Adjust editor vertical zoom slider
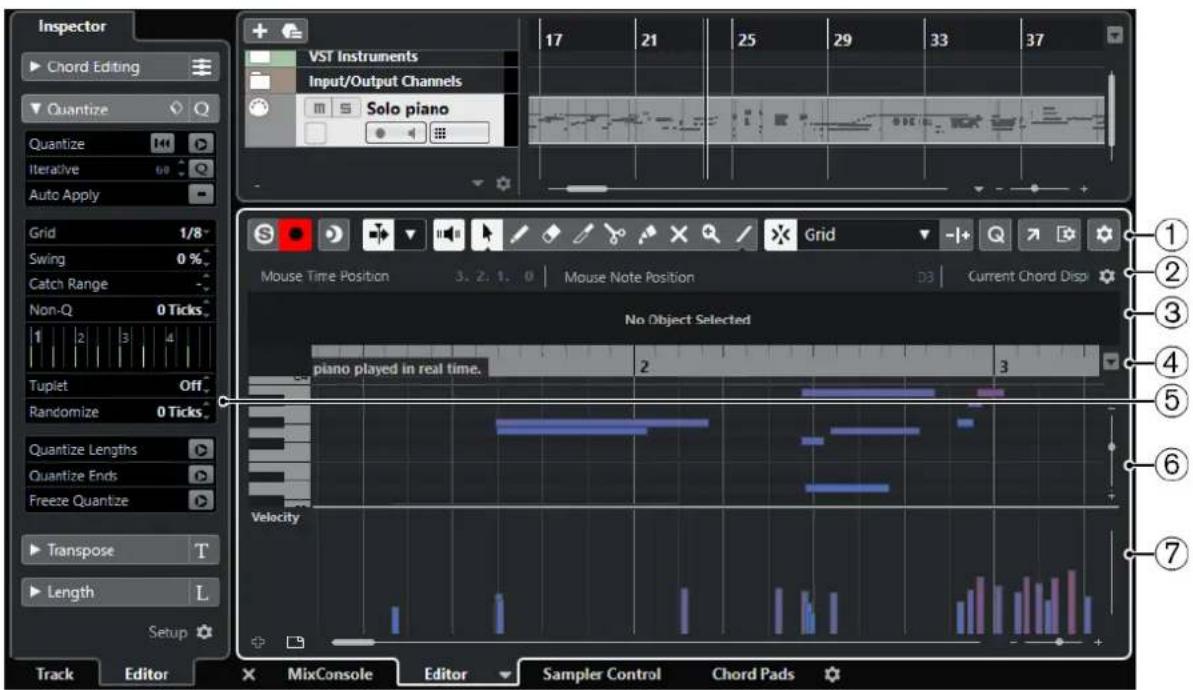 pyautogui.click(x=1112, y=447)
